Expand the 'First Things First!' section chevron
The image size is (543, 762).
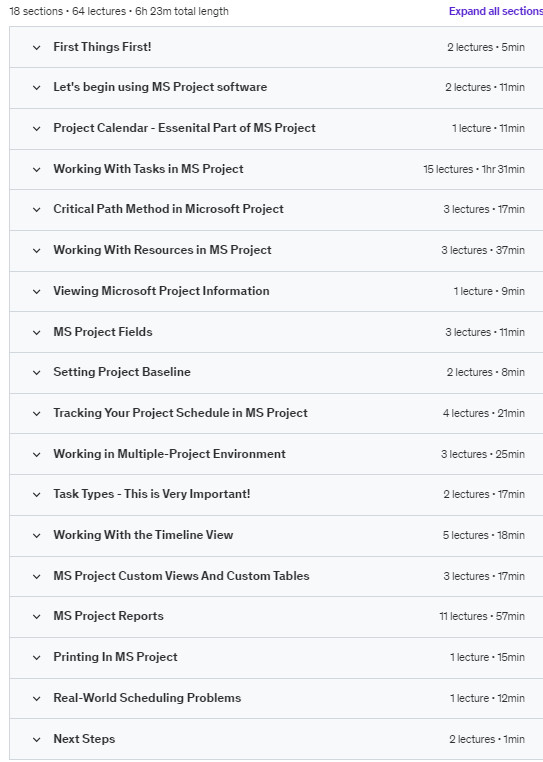click(36, 48)
